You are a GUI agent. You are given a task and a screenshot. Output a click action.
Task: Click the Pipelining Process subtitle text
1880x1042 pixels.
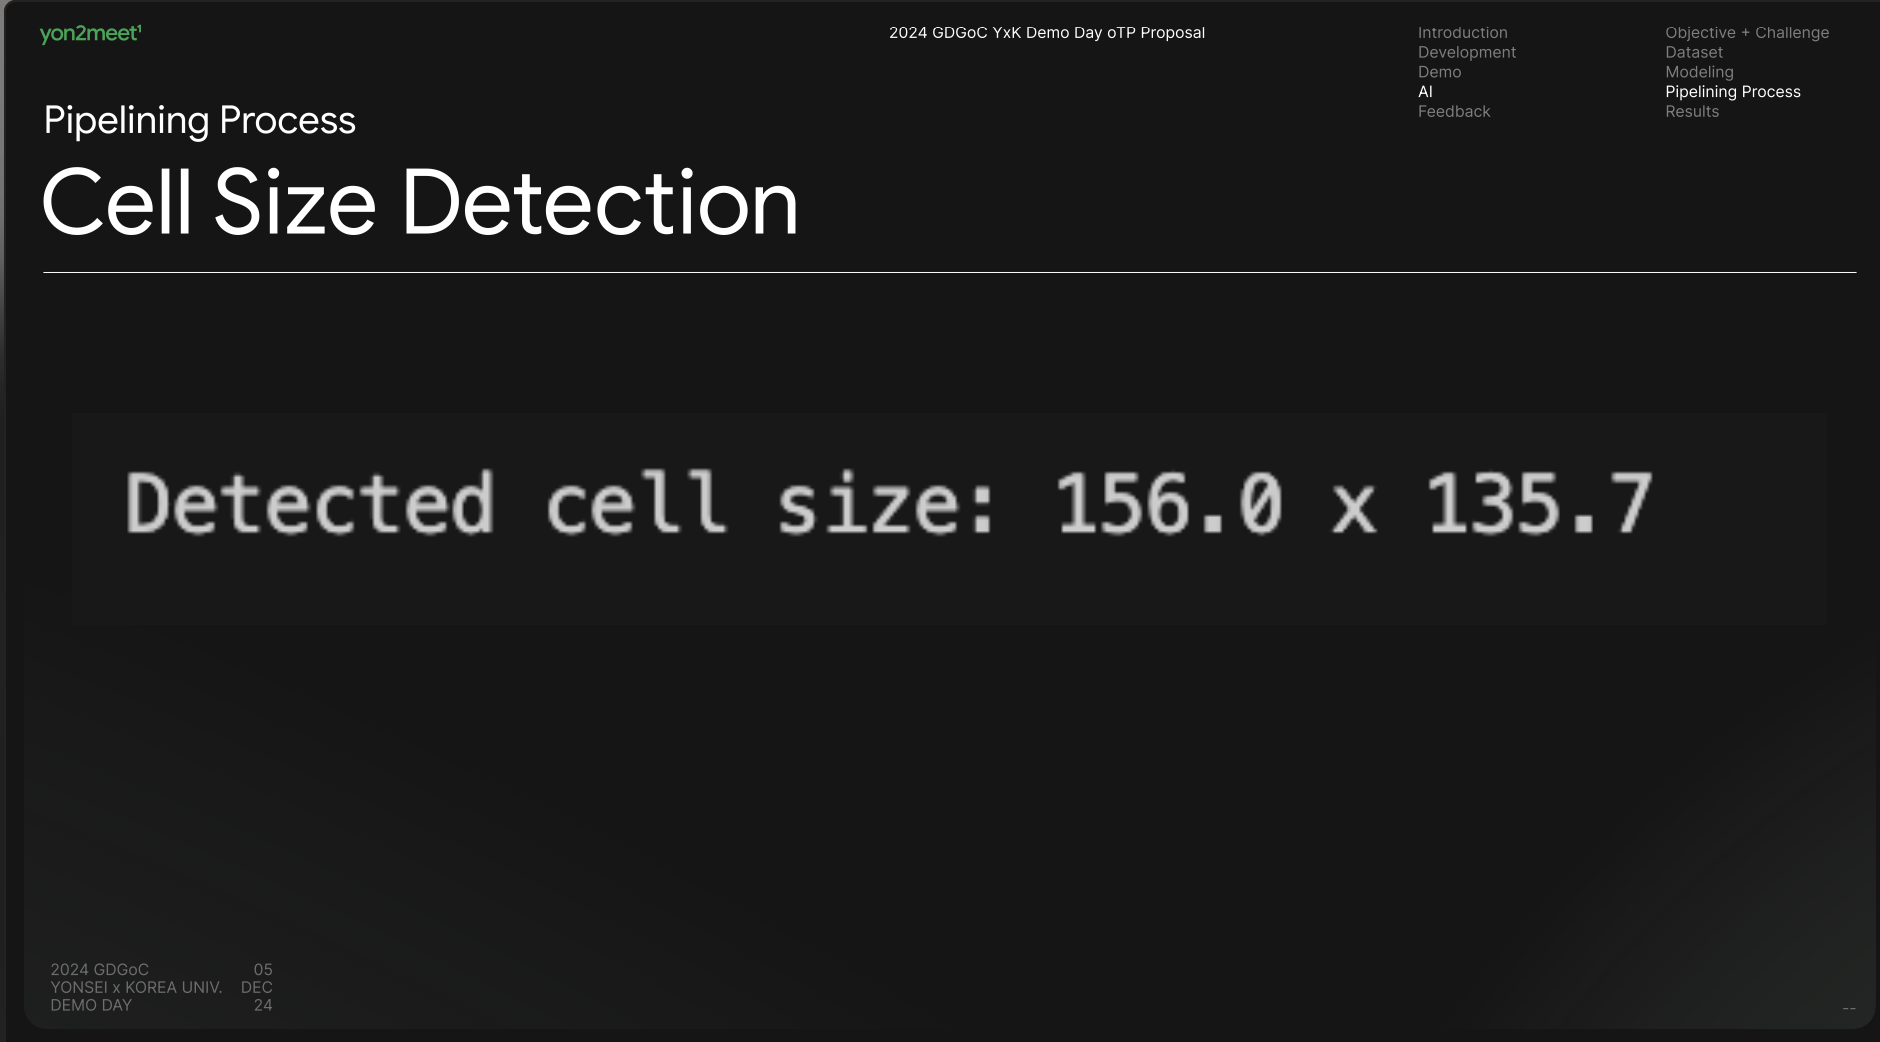(200, 121)
